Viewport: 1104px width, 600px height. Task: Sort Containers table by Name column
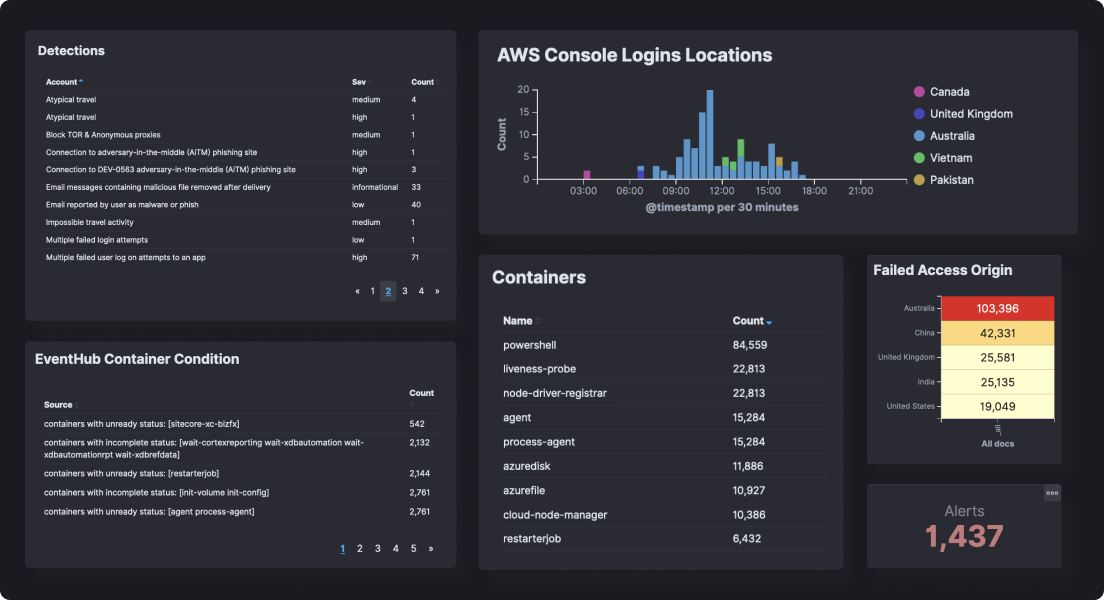point(517,321)
